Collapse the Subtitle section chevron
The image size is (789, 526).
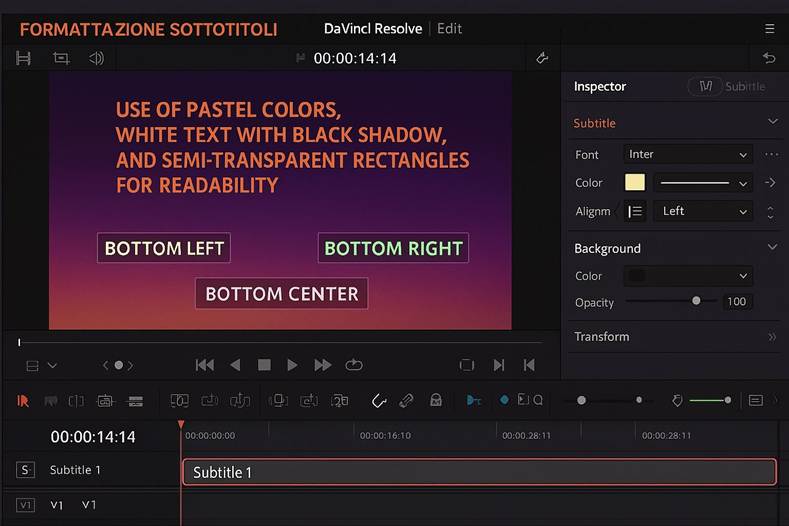click(772, 122)
